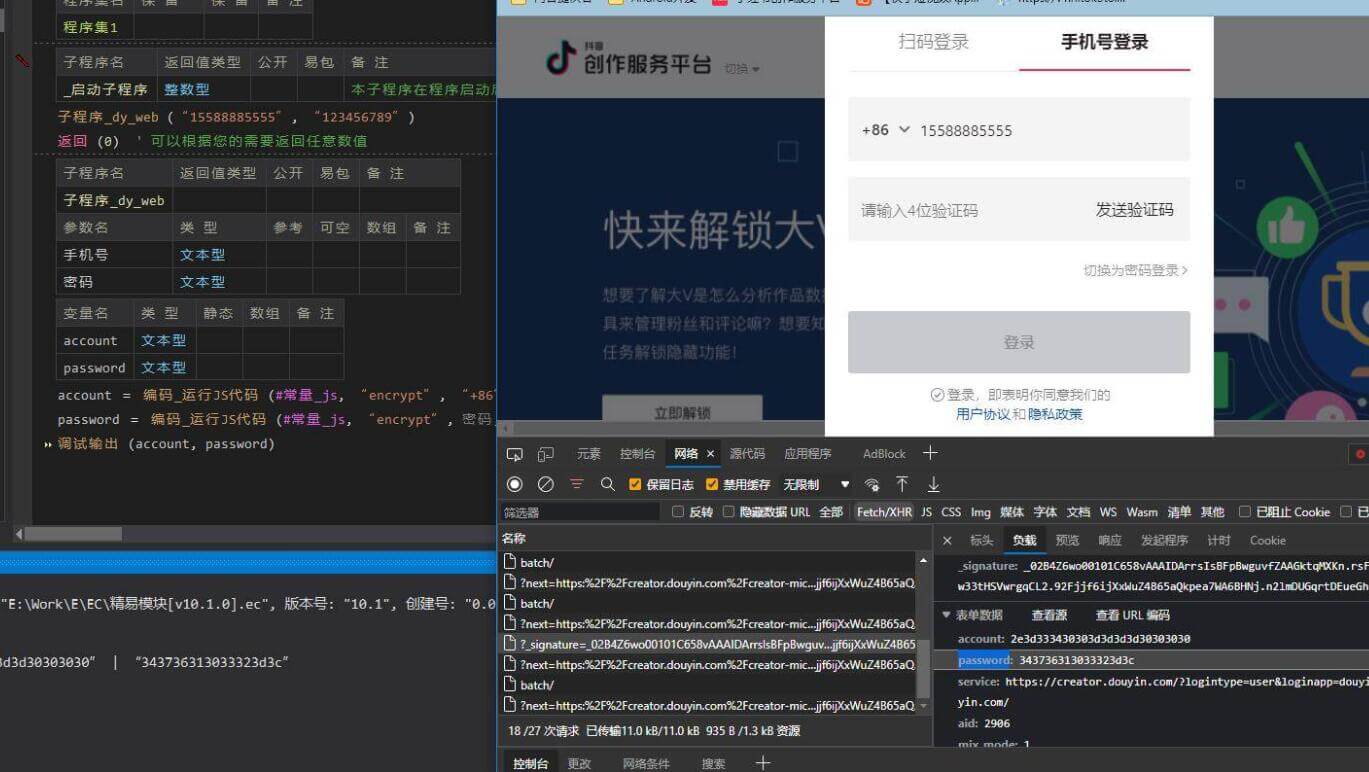Switch to 应用程序 tab
The height and width of the screenshot is (772, 1369).
pyautogui.click(x=808, y=454)
